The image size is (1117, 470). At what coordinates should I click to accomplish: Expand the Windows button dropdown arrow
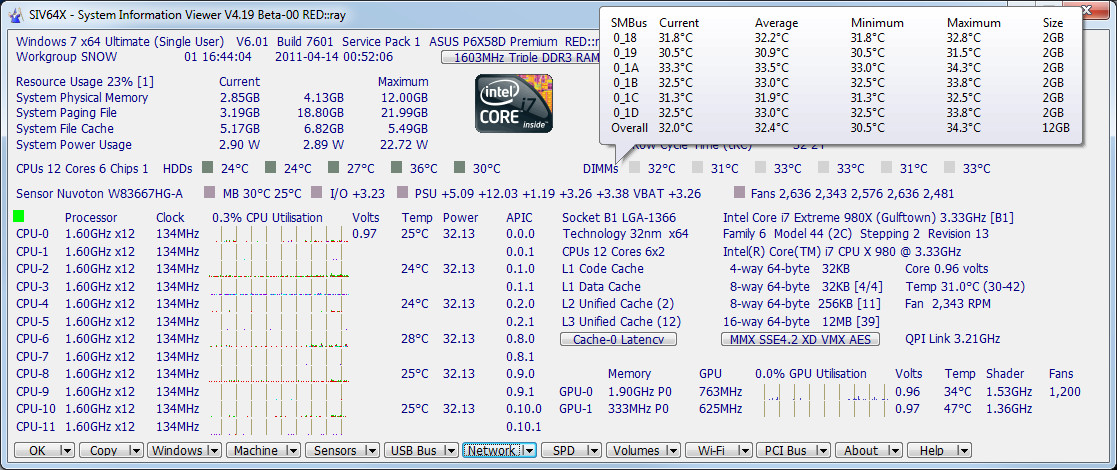[214, 451]
